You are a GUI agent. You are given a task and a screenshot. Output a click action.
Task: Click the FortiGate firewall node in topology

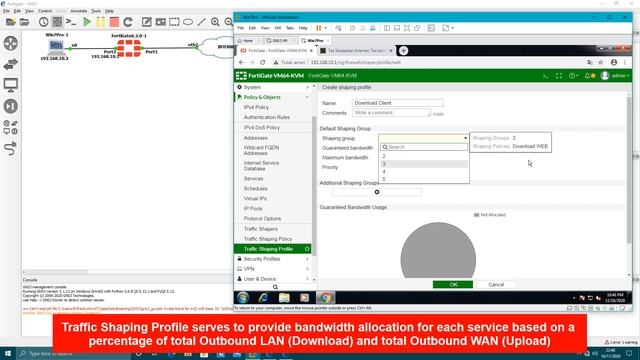coord(129,48)
